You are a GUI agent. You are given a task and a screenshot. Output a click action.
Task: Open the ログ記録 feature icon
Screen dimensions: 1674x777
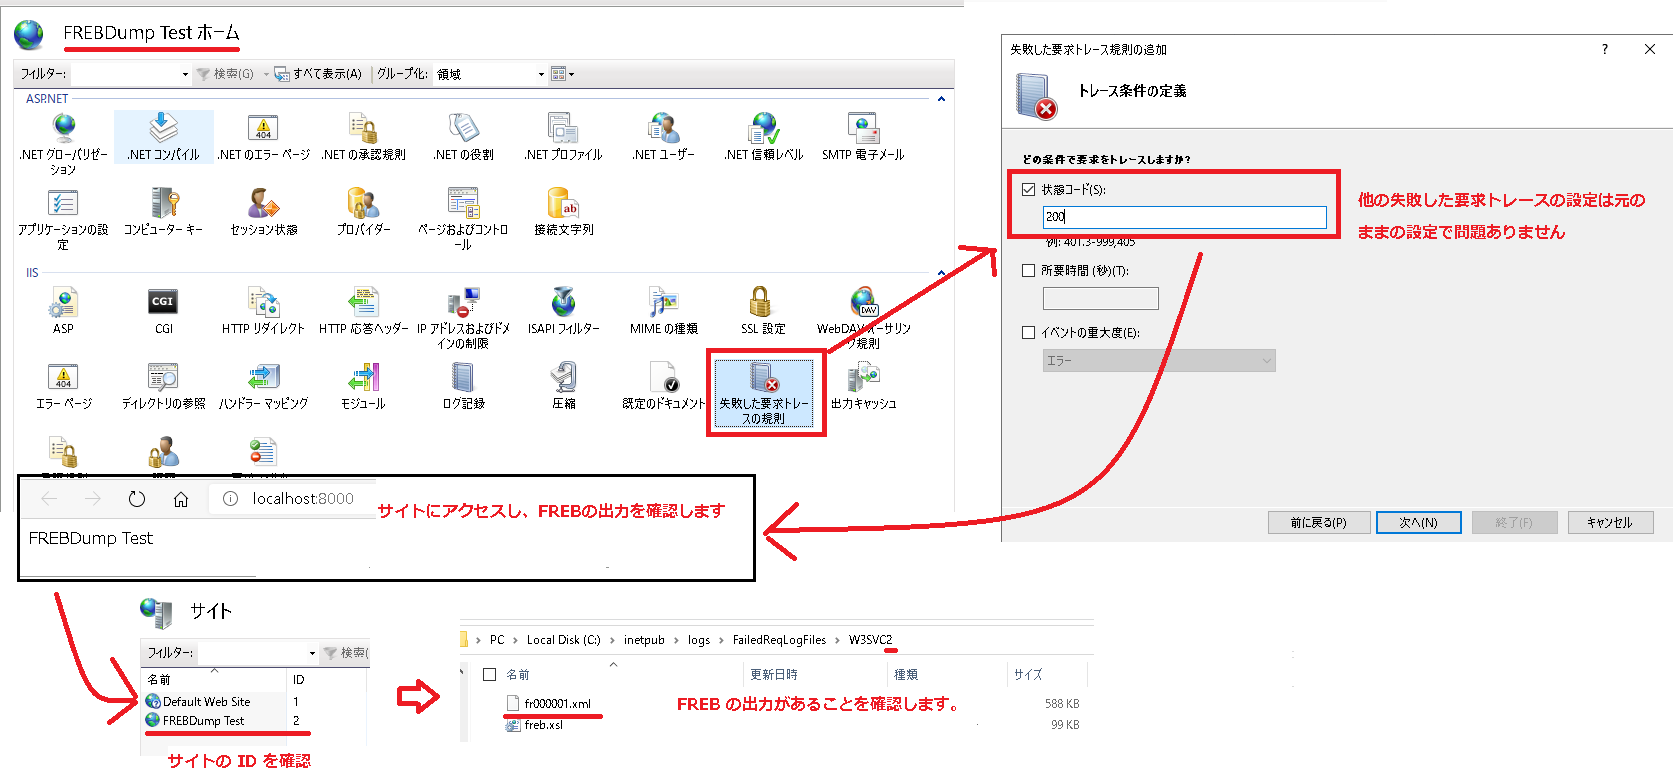coord(463,385)
